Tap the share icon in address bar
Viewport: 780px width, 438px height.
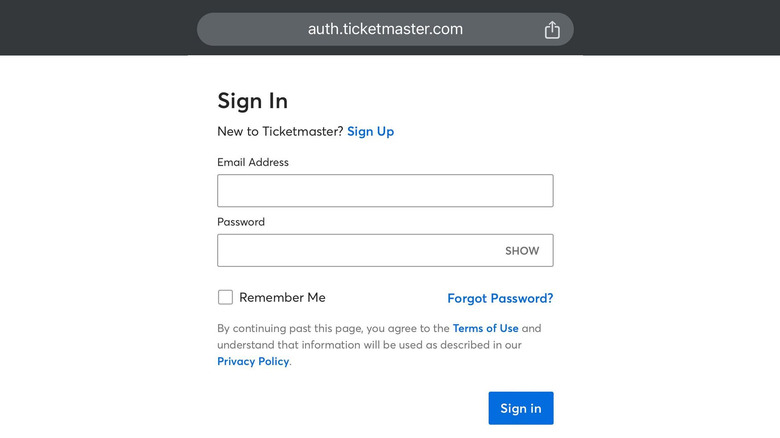[x=552, y=30]
